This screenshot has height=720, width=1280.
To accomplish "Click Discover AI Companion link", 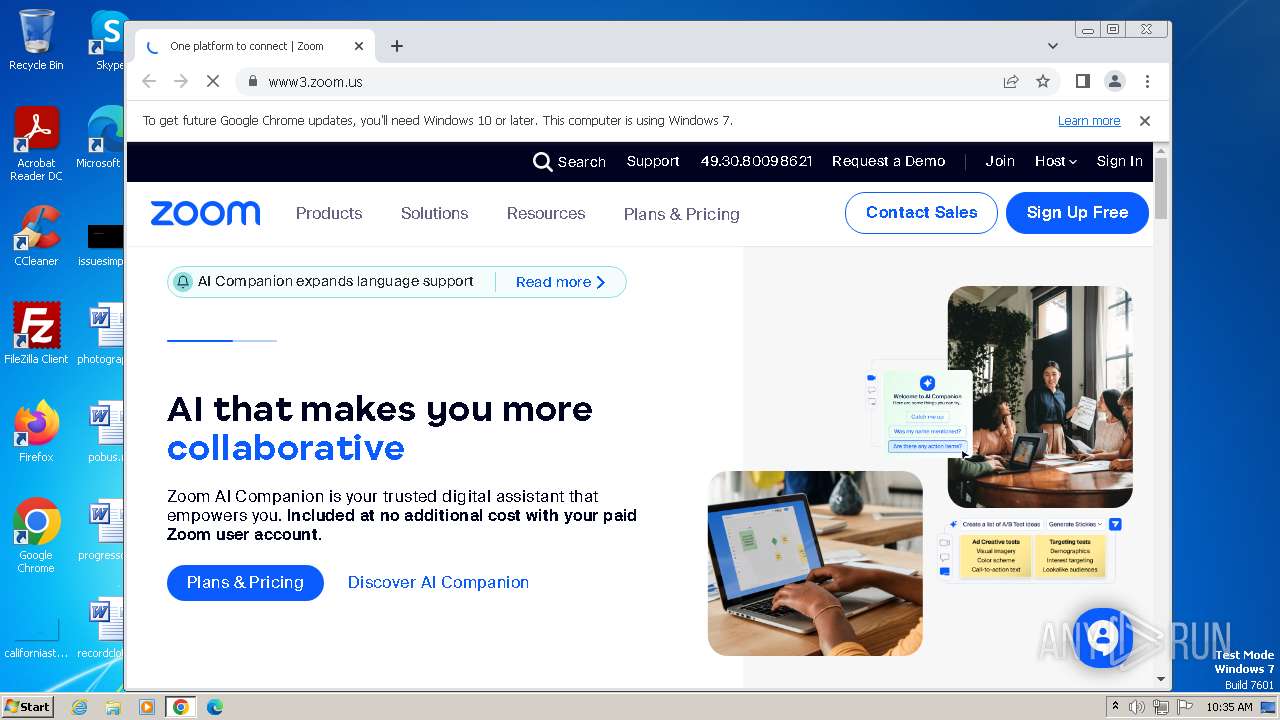I will [x=438, y=582].
